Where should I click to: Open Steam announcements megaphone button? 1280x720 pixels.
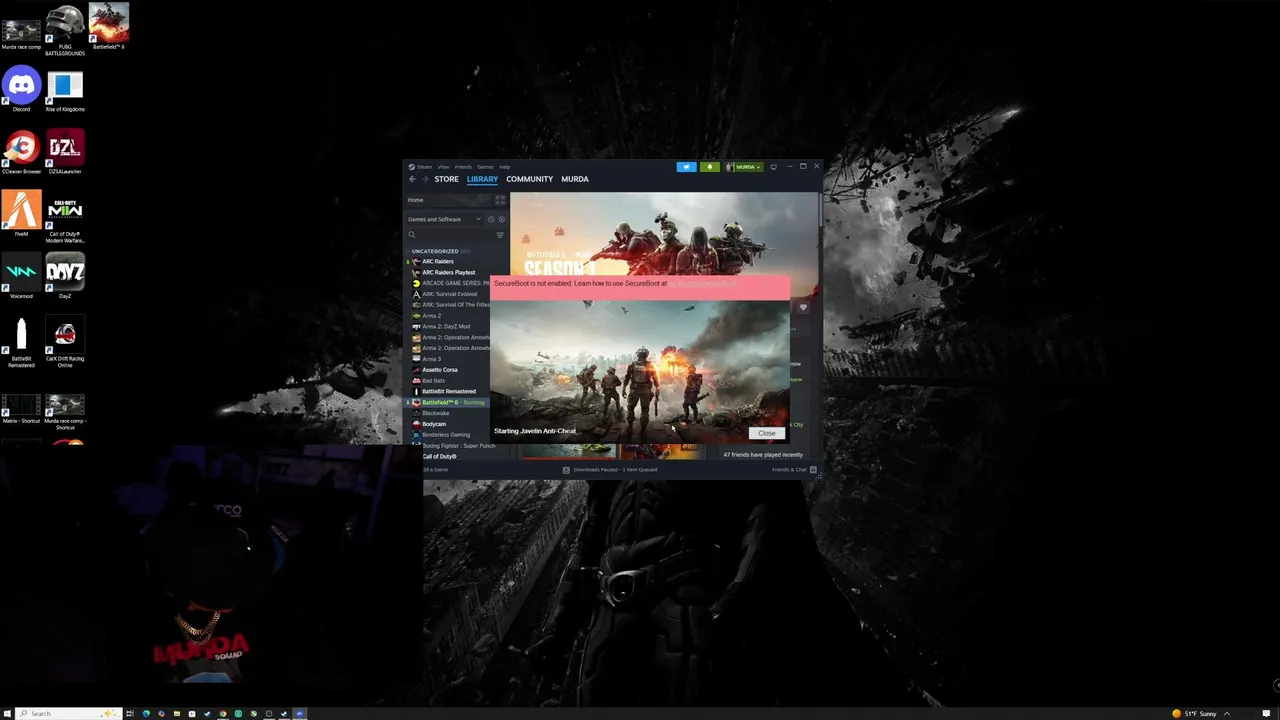coord(686,167)
